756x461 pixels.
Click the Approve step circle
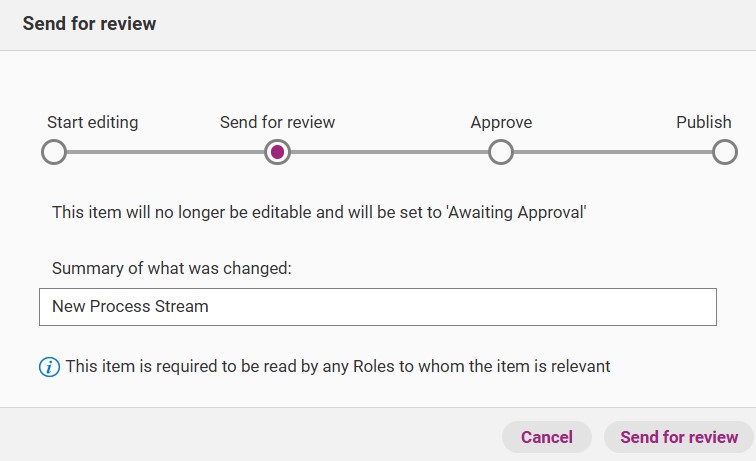coord(501,152)
